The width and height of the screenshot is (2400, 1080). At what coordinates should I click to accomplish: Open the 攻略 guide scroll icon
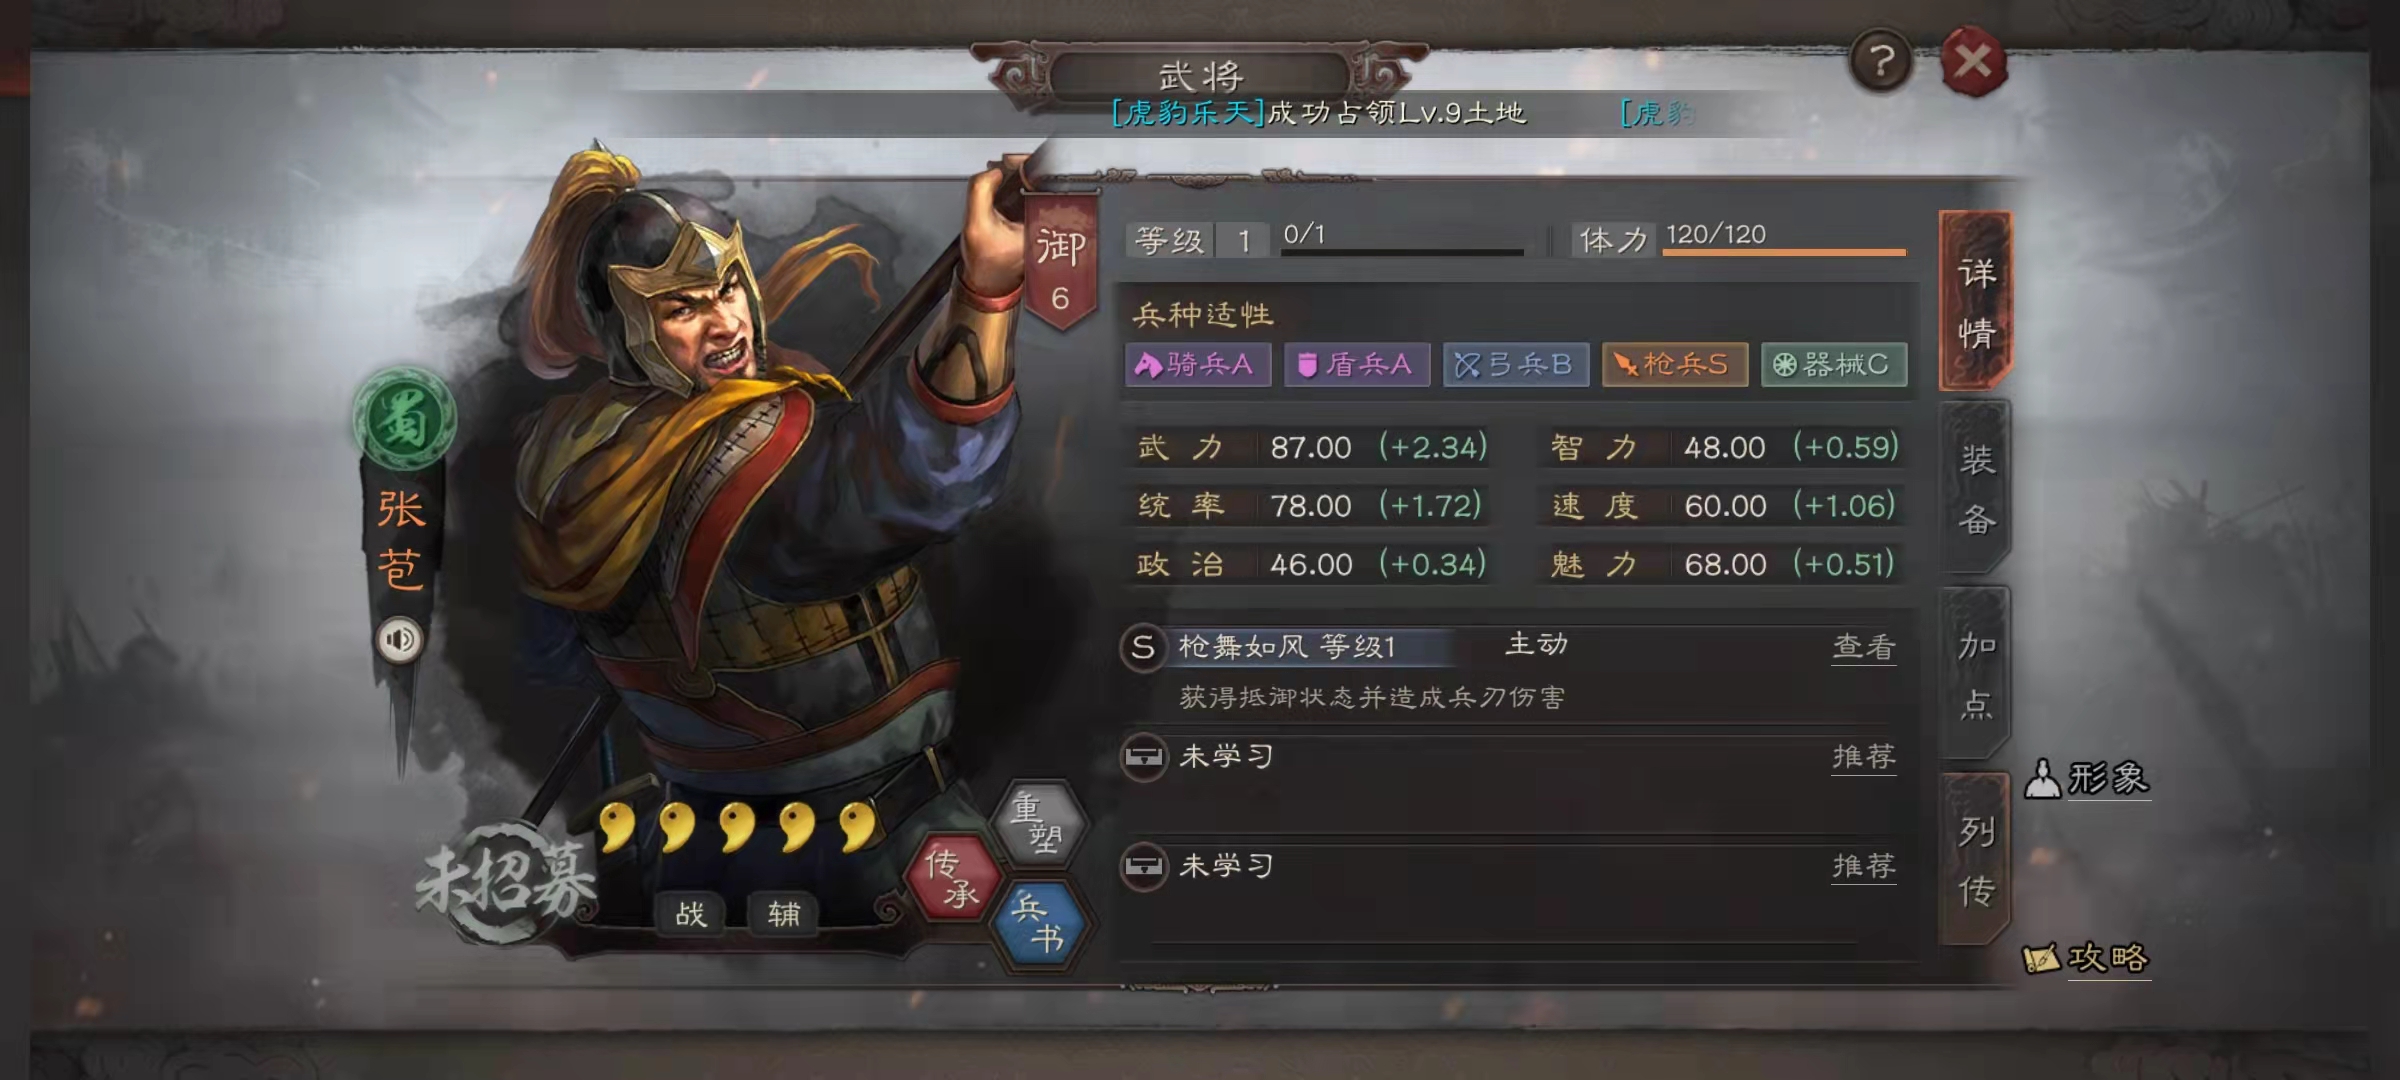coord(2086,958)
